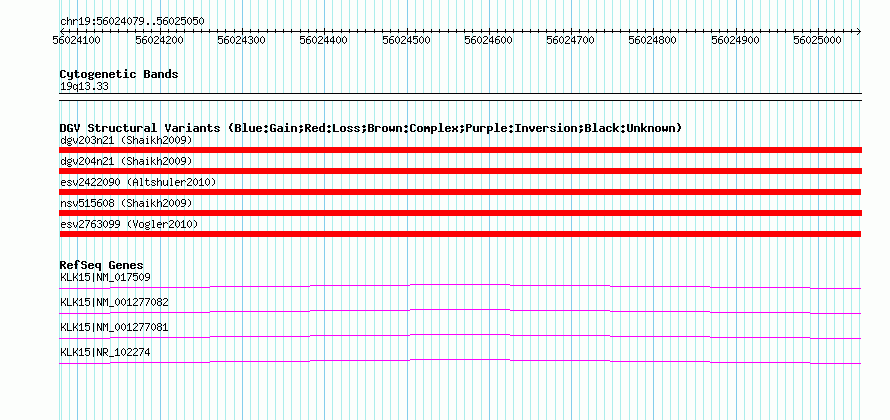Screen dimensions: 890x420
Task: Click the KLK15|NM_001277081 gene label
Action: coord(114,327)
